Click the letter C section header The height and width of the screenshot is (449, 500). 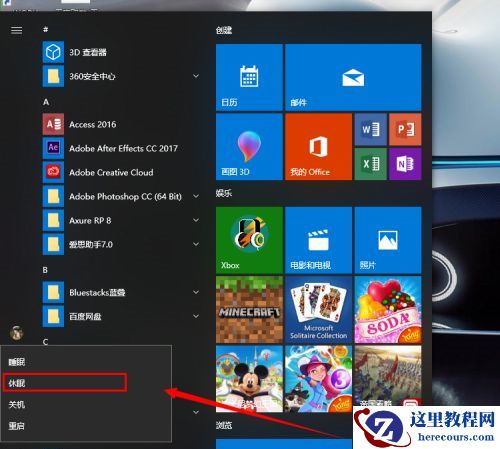[46, 342]
